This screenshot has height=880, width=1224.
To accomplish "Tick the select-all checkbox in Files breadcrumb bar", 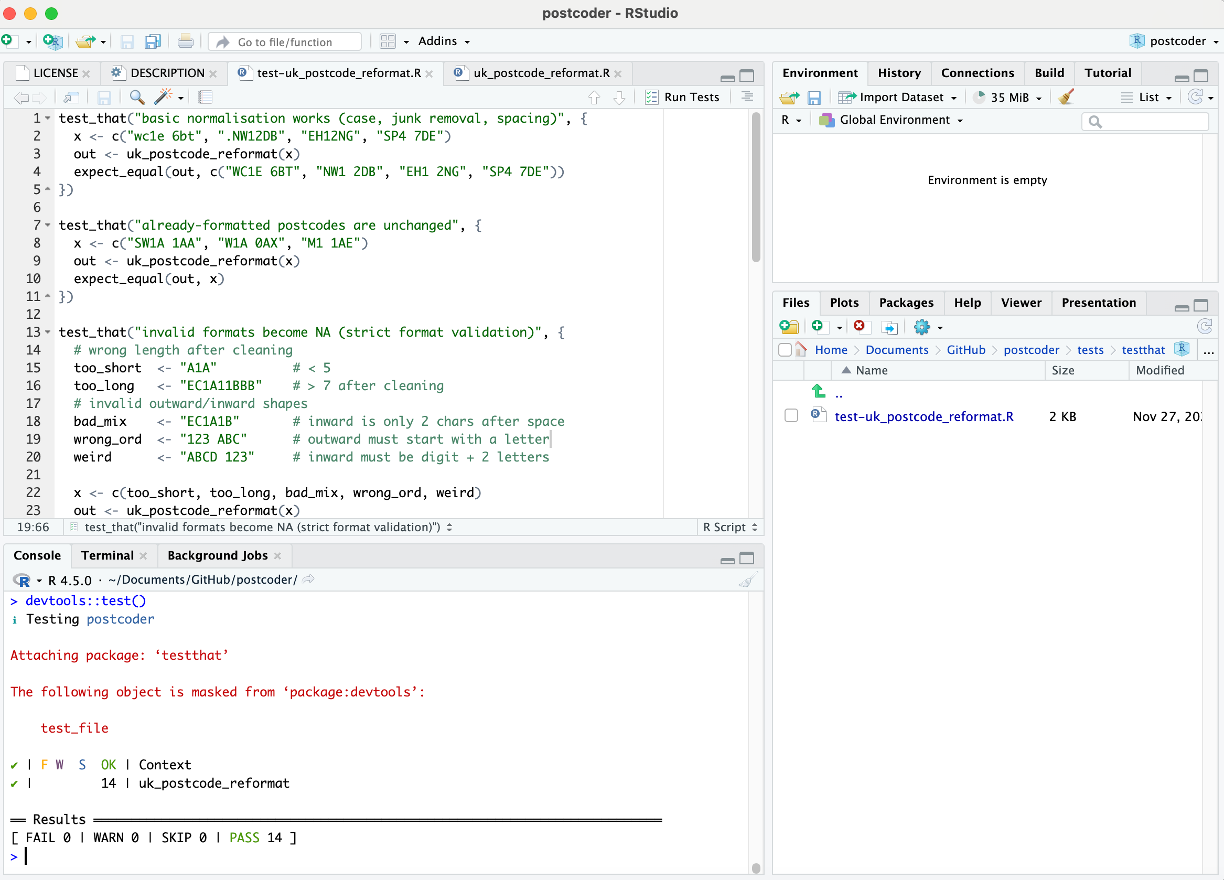I will click(785, 350).
